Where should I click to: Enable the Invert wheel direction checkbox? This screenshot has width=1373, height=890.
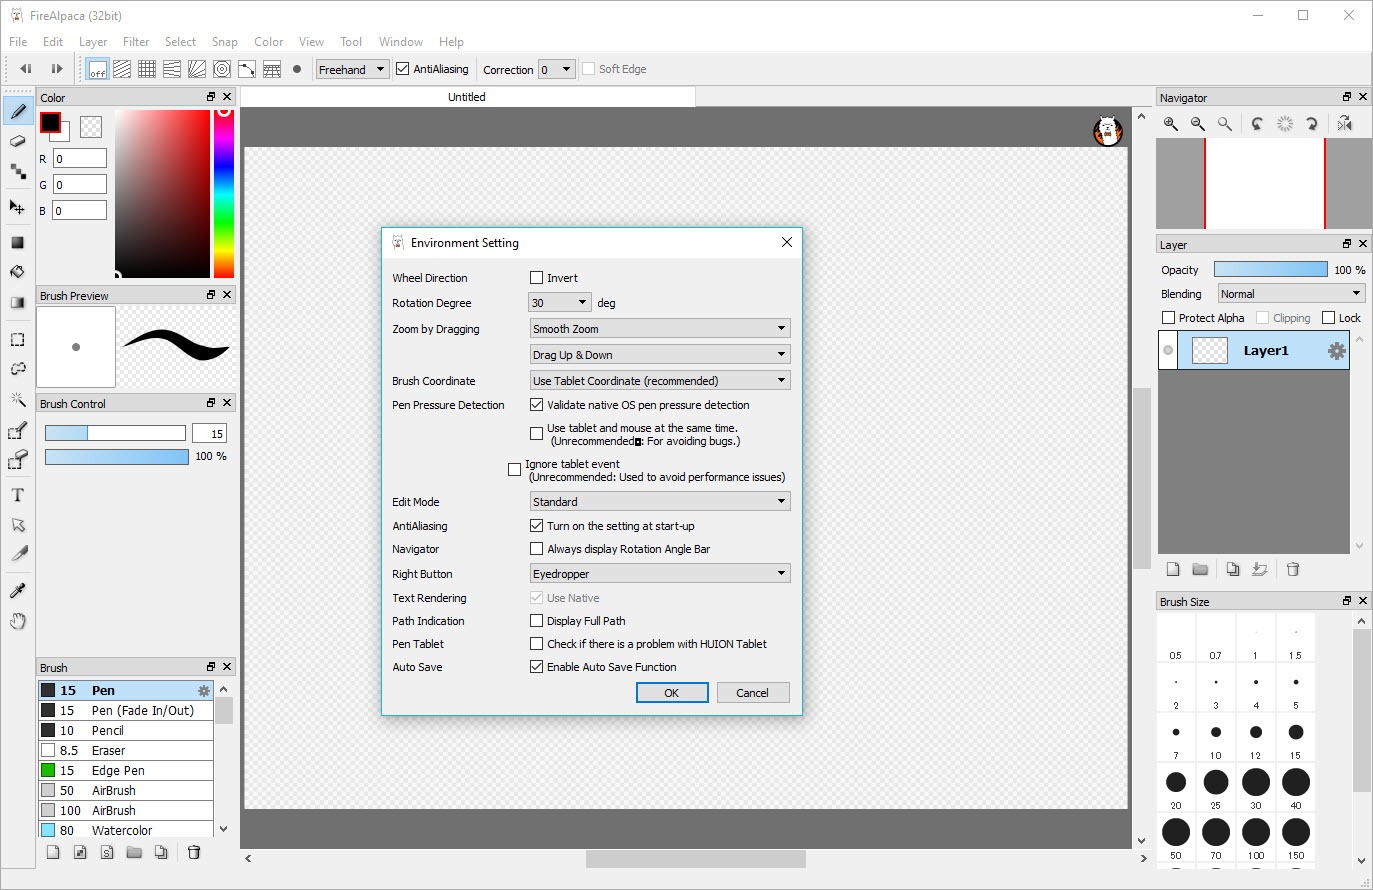pyautogui.click(x=537, y=278)
